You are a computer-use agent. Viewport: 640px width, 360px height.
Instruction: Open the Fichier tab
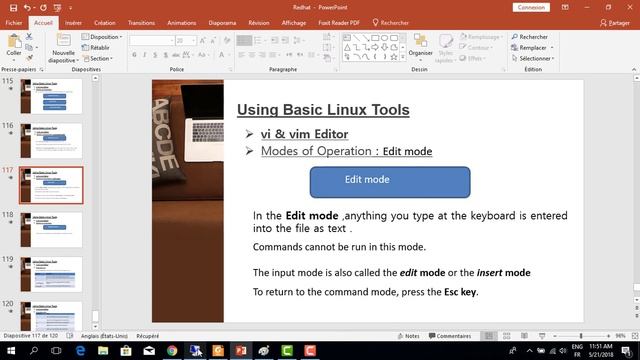pyautogui.click(x=14, y=23)
